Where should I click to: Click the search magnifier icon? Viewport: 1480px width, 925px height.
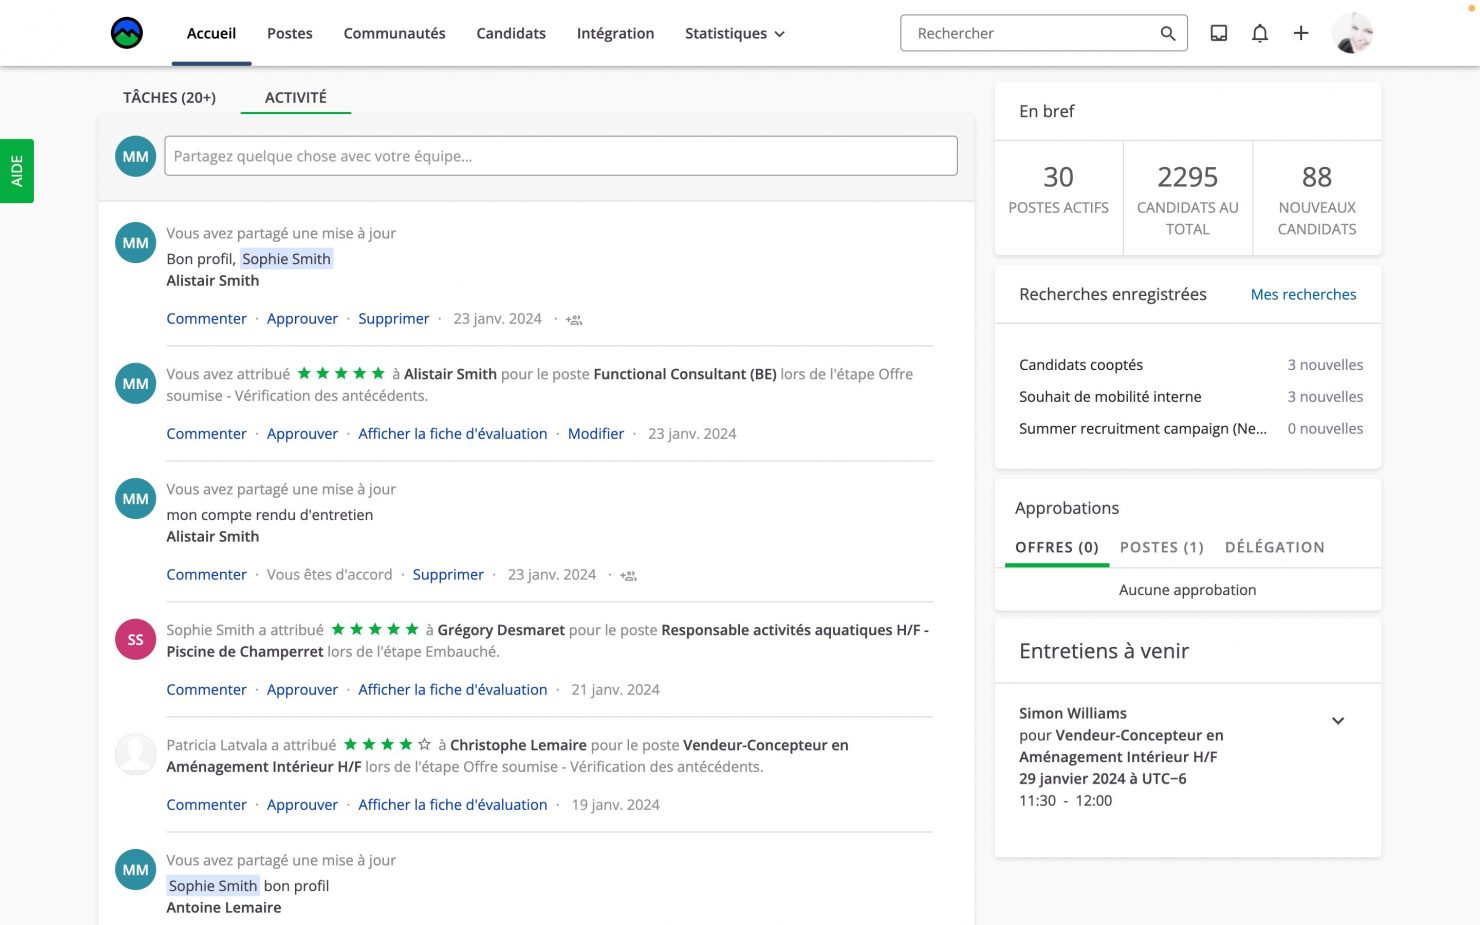[x=1167, y=33]
